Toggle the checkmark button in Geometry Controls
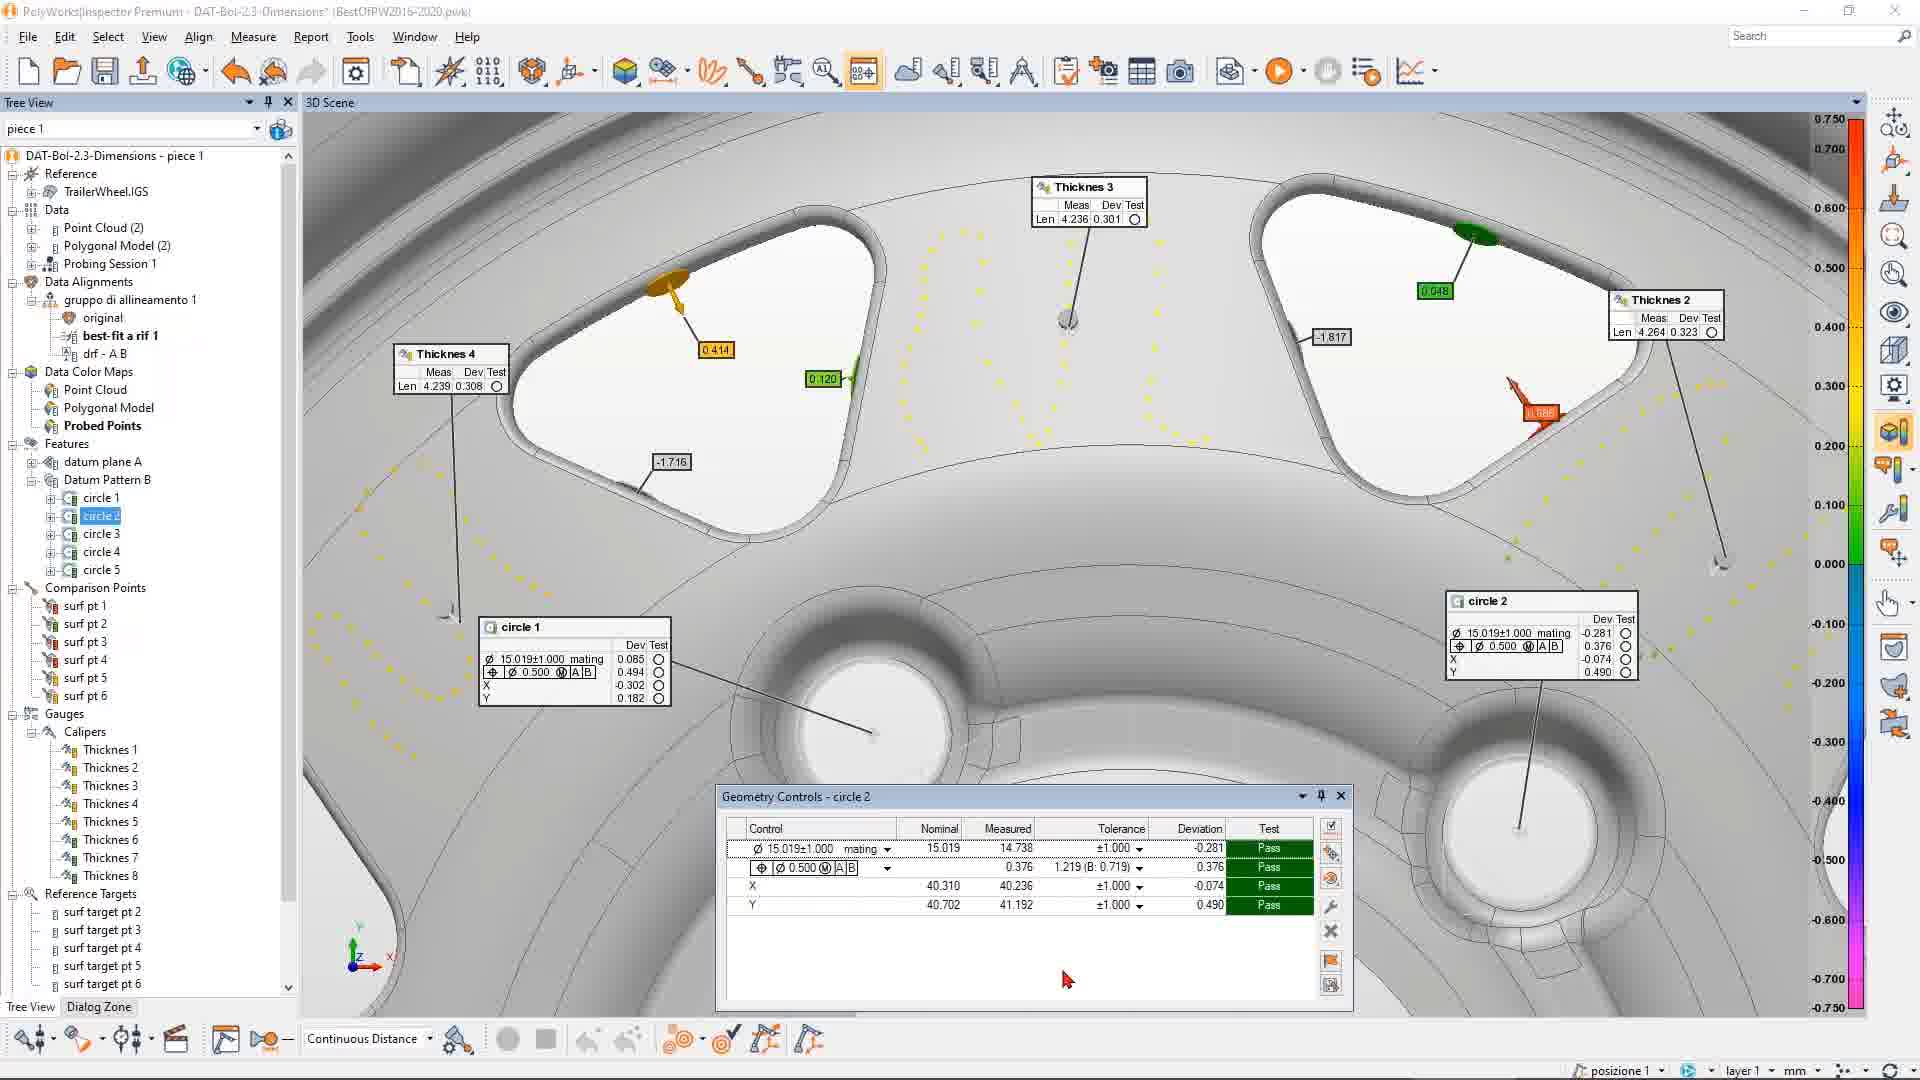 coord(1330,827)
